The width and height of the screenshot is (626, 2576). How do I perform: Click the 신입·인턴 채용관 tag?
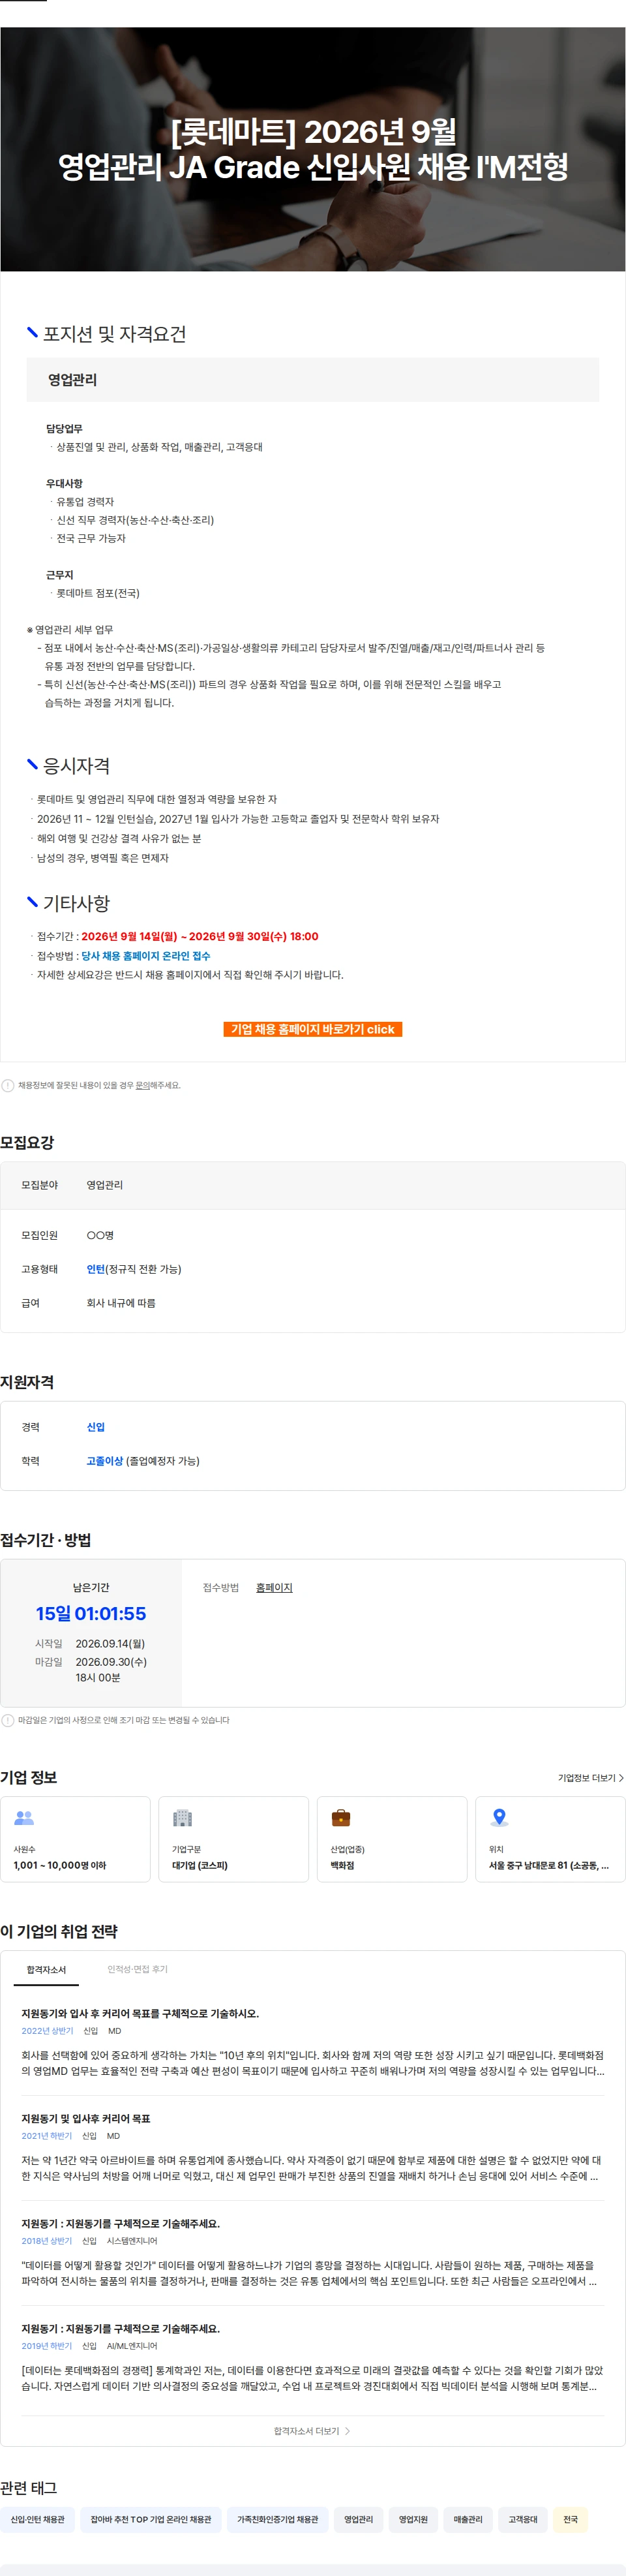click(38, 2519)
